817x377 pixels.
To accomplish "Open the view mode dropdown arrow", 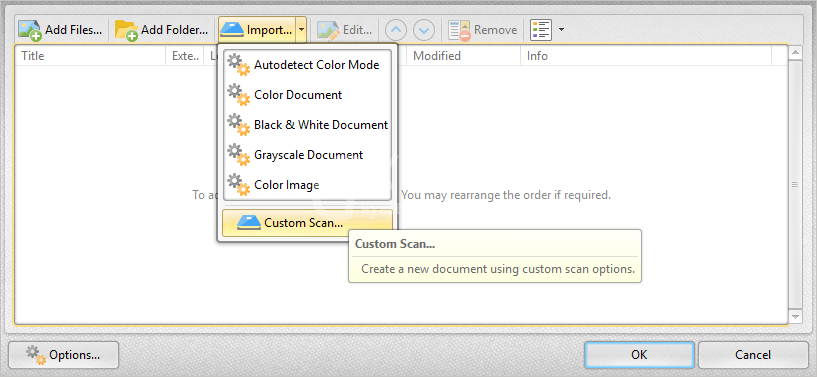I will [561, 30].
